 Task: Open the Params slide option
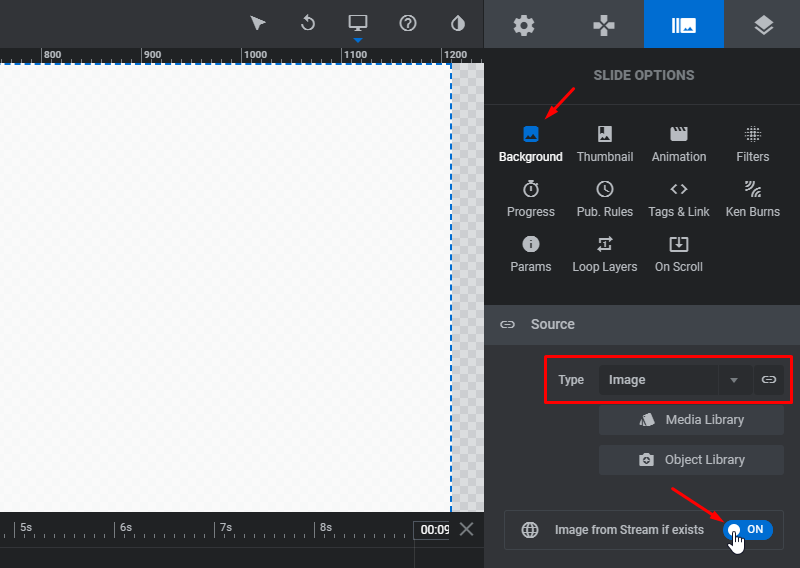pos(531,255)
